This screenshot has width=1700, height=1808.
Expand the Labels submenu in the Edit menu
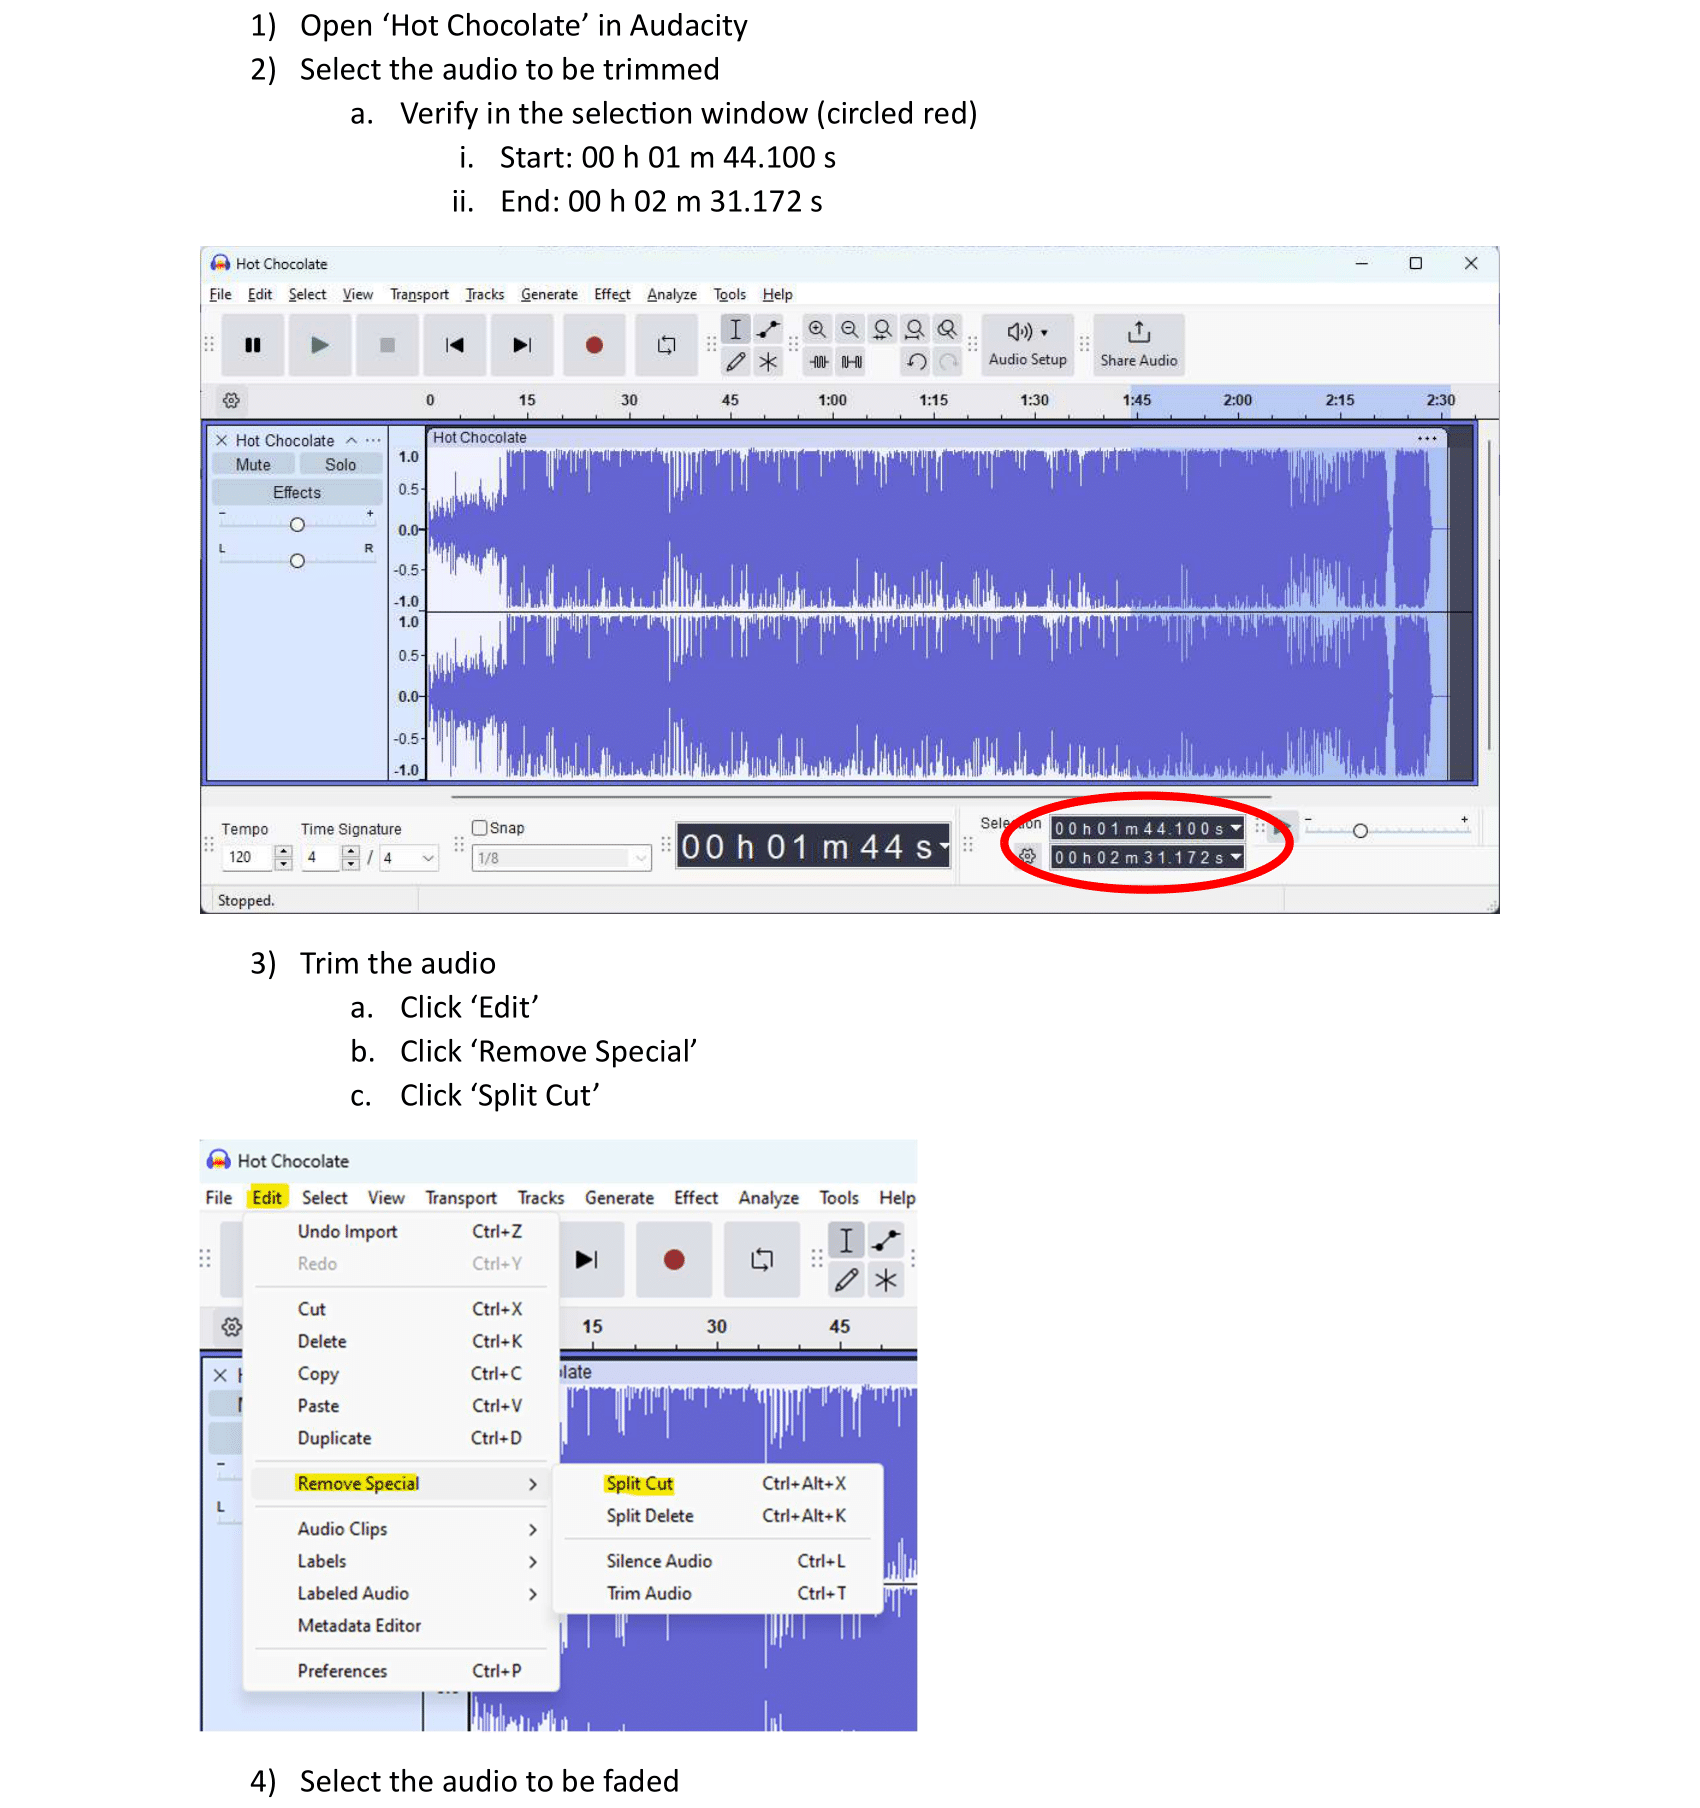click(x=399, y=1561)
